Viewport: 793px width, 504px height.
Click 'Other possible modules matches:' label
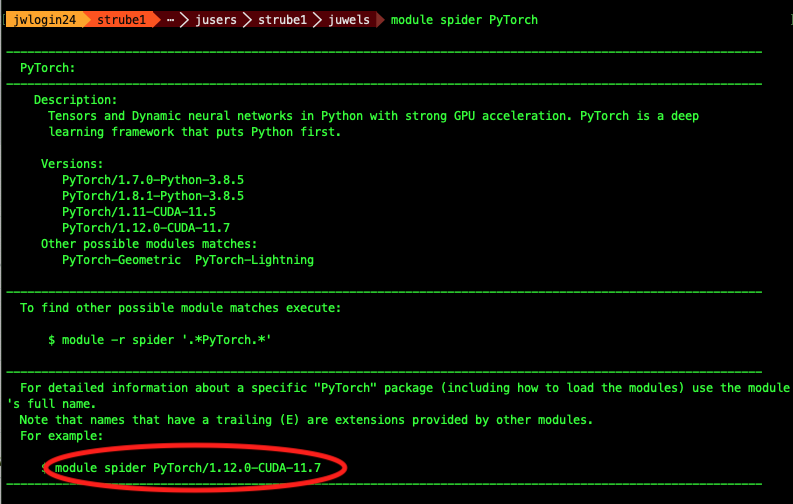pyautogui.click(x=149, y=244)
